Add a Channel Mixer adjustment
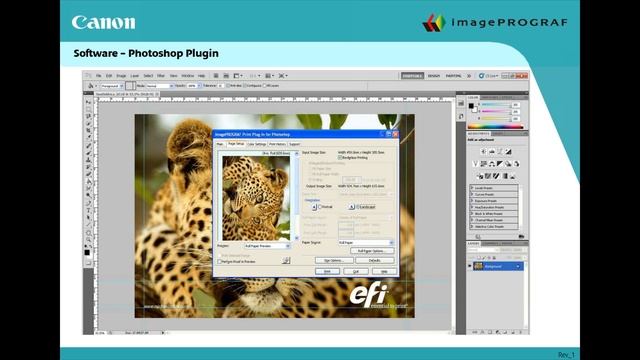 [516, 164]
